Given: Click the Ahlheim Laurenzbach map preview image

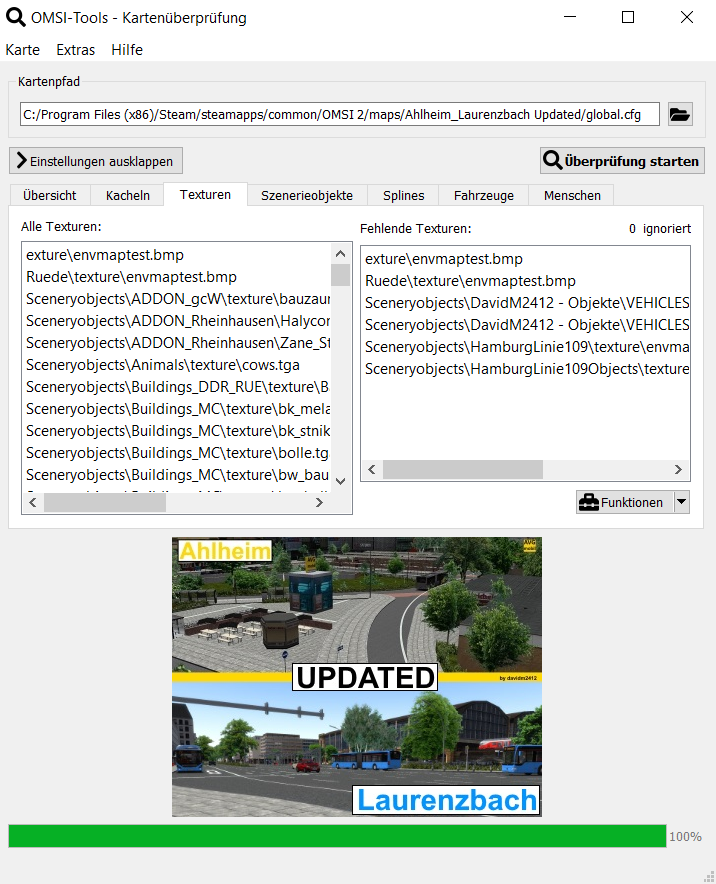Looking at the screenshot, I should (x=357, y=677).
